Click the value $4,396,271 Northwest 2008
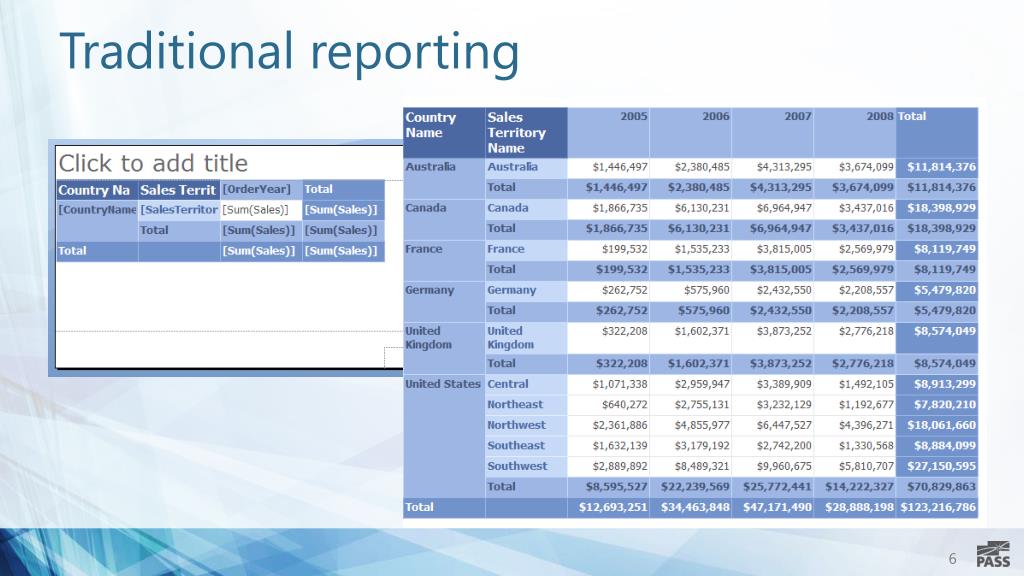The height and width of the screenshot is (576, 1024). 855,425
